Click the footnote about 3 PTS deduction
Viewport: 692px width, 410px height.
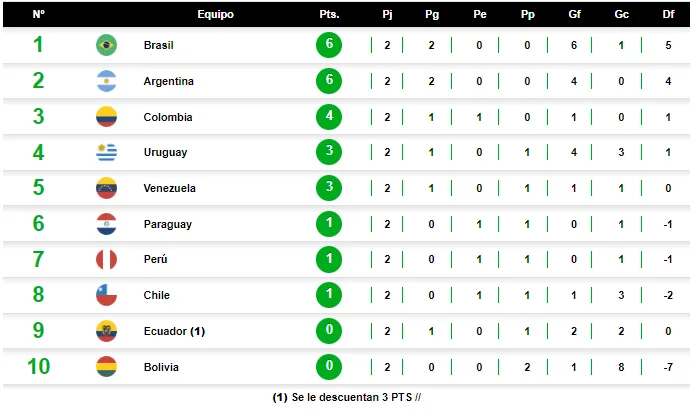tap(346, 397)
